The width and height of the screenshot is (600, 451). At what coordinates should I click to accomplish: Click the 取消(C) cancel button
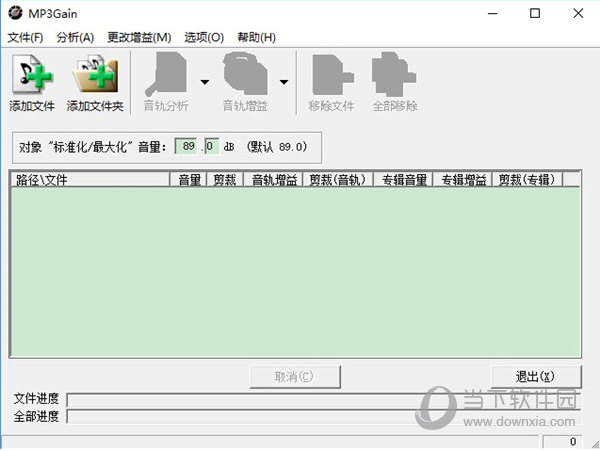295,377
